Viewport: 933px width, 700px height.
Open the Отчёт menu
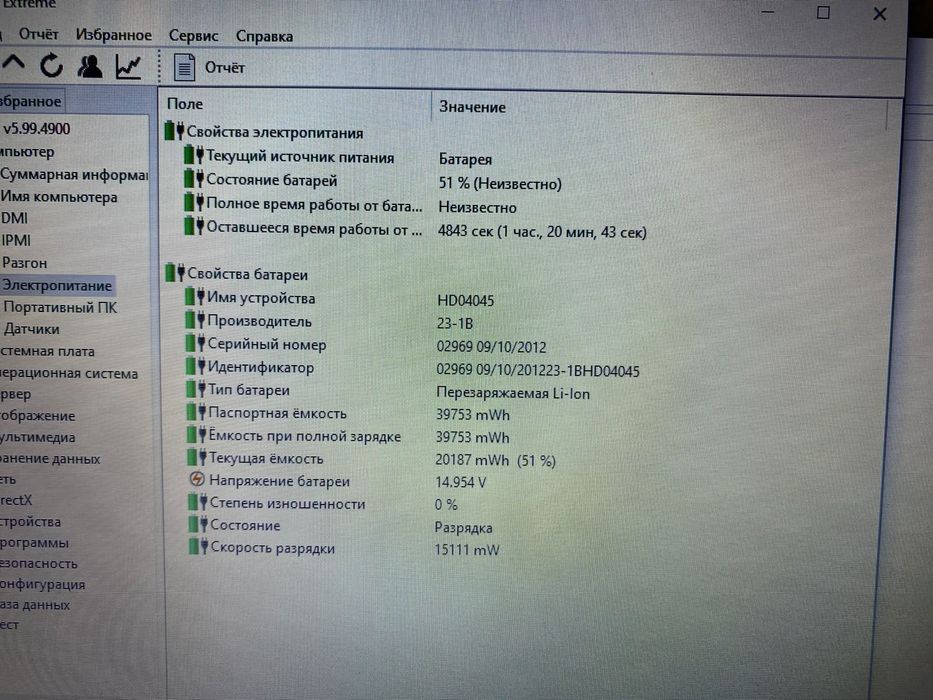[x=38, y=34]
